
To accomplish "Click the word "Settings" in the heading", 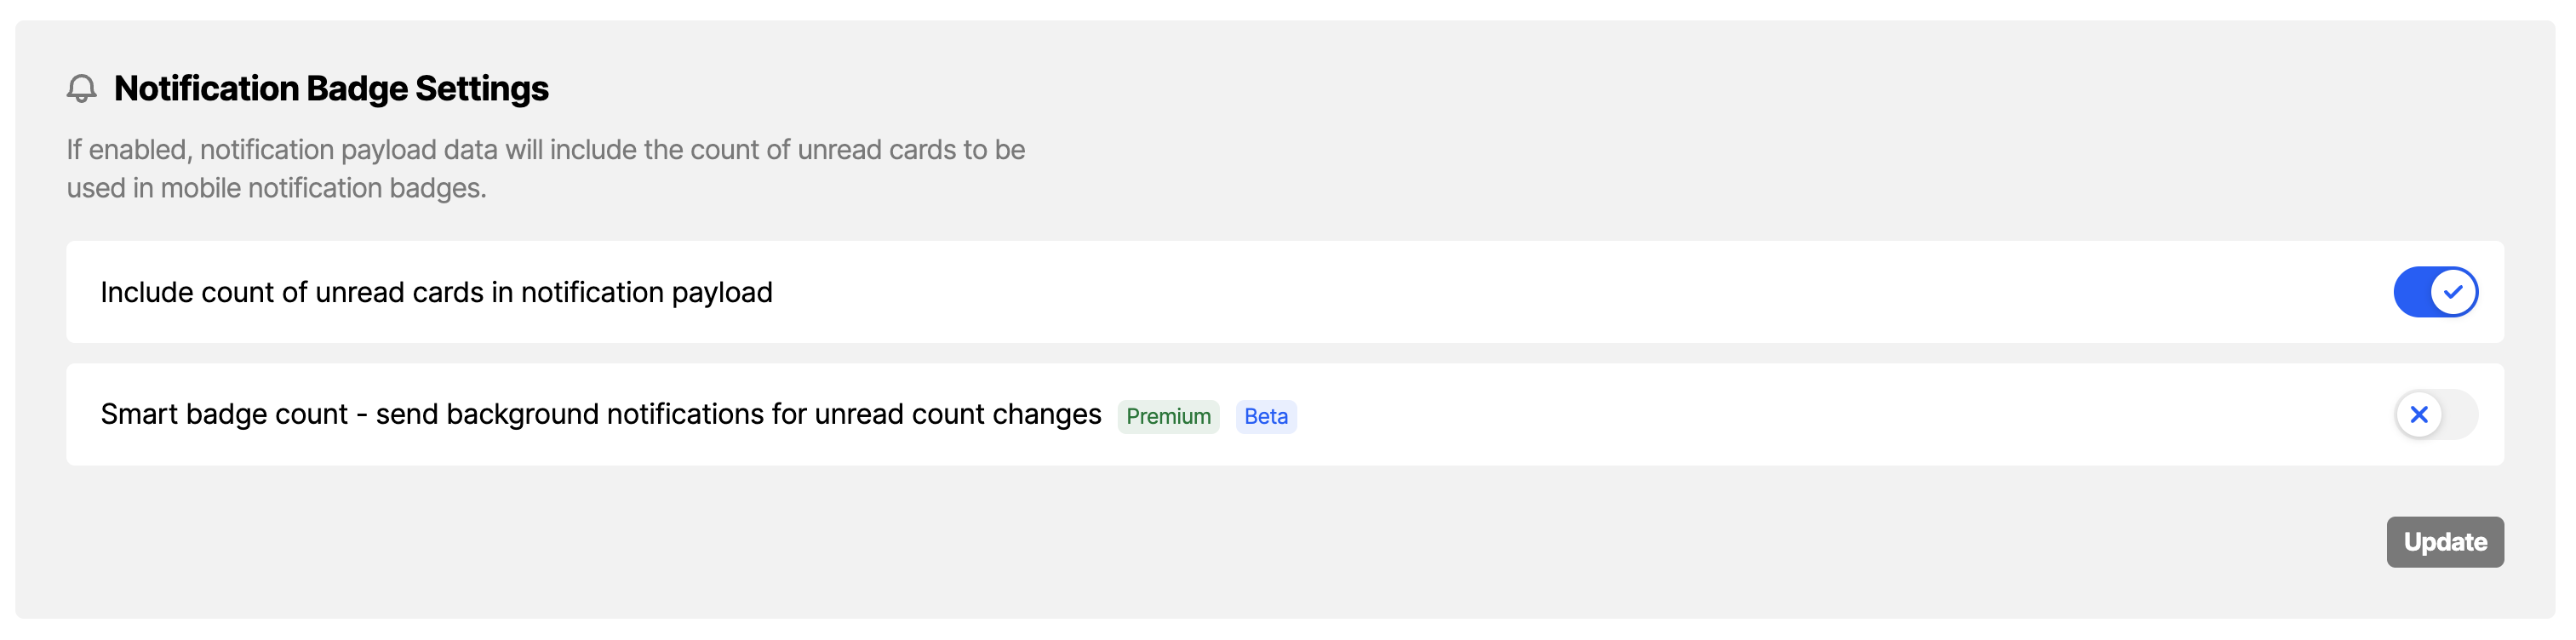I will coord(481,89).
